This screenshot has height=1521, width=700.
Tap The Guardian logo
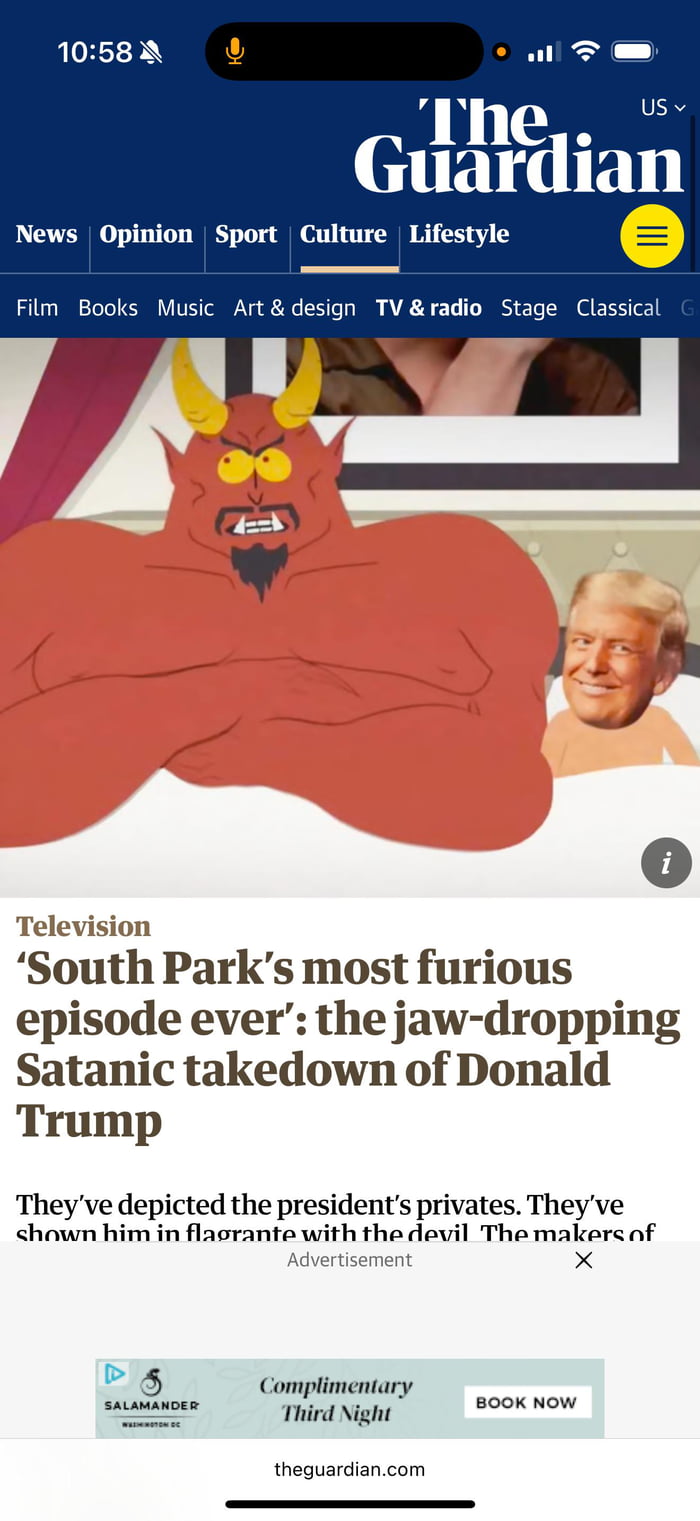click(519, 146)
